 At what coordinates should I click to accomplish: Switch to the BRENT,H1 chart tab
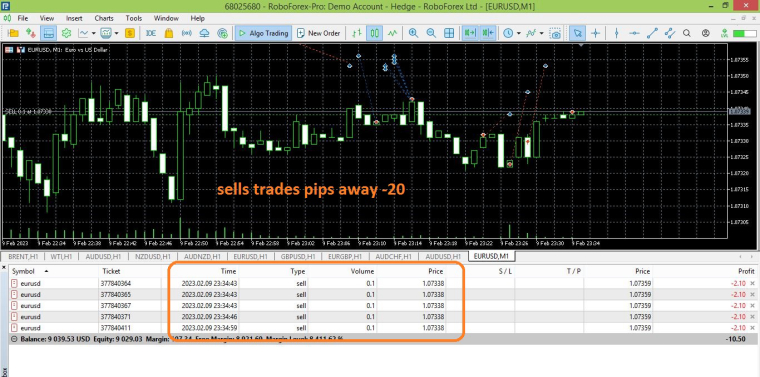23,256
